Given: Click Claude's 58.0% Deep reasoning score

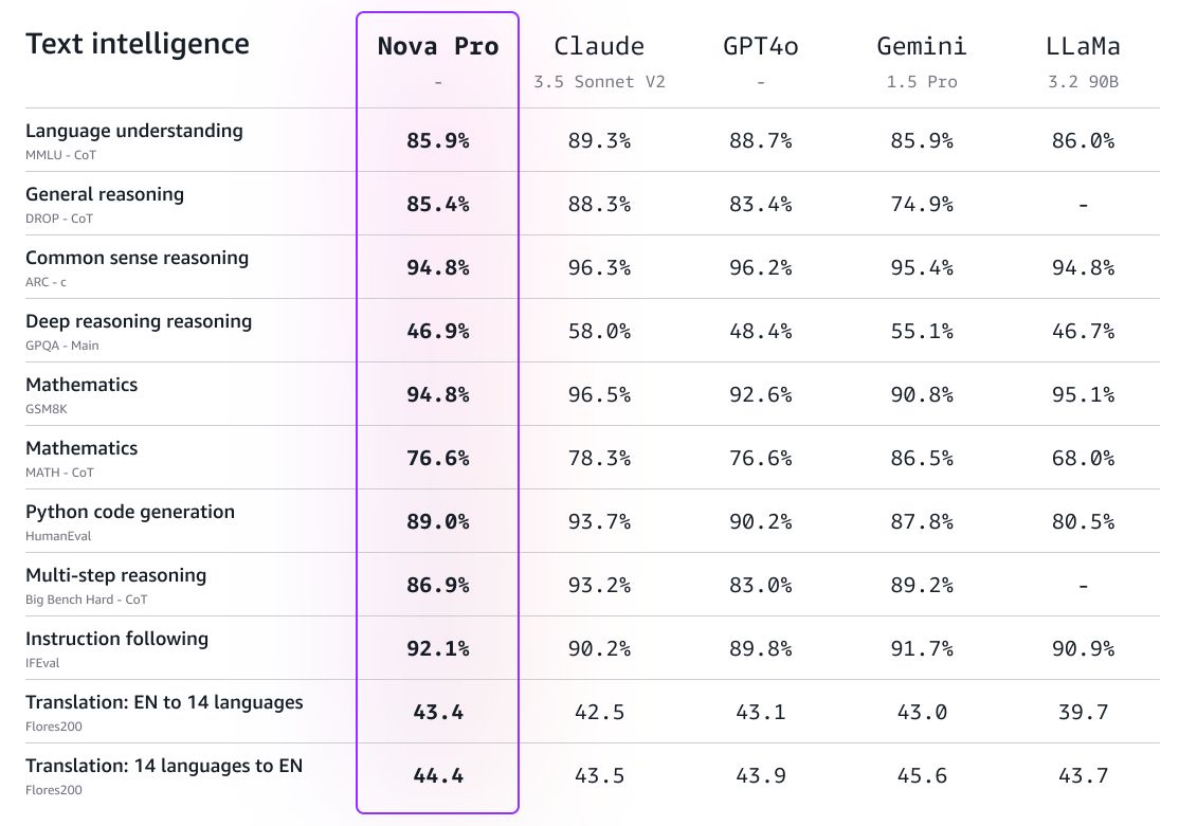Looking at the screenshot, I should pyautogui.click(x=599, y=331).
